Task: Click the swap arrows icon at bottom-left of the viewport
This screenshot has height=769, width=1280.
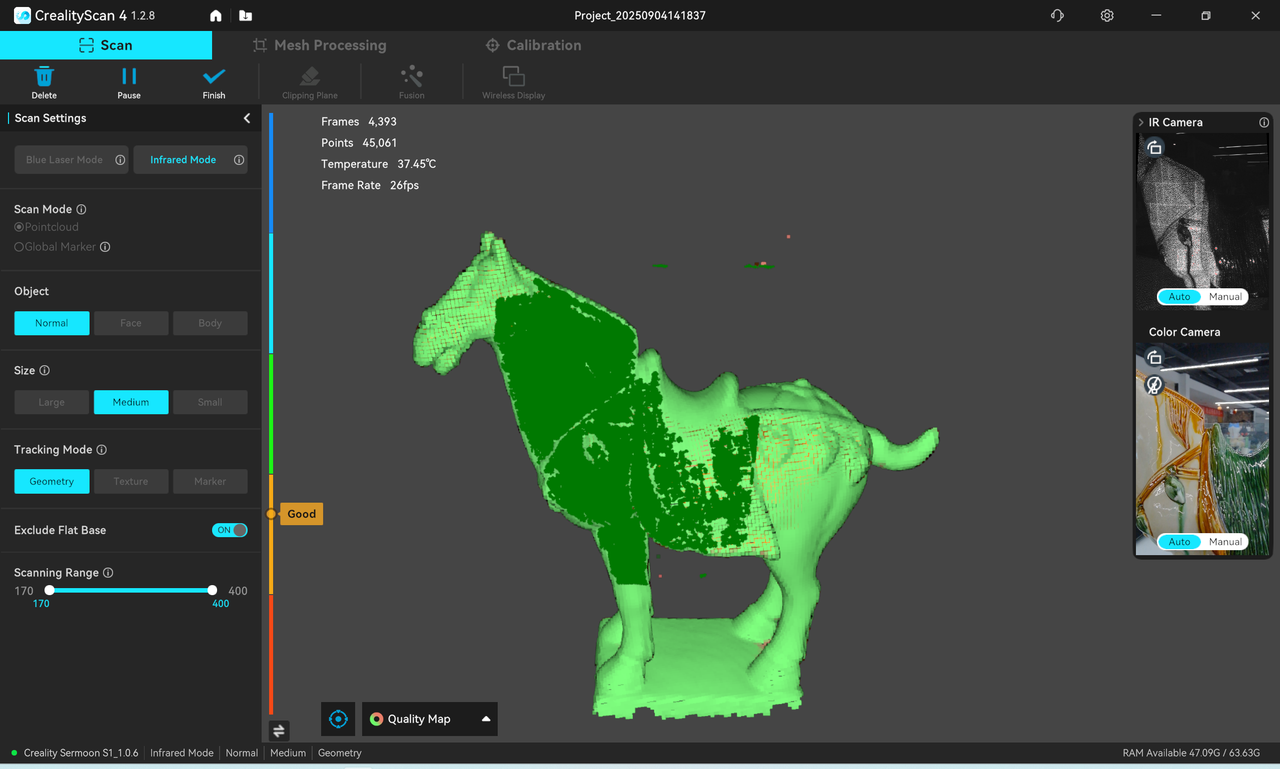Action: [x=279, y=731]
